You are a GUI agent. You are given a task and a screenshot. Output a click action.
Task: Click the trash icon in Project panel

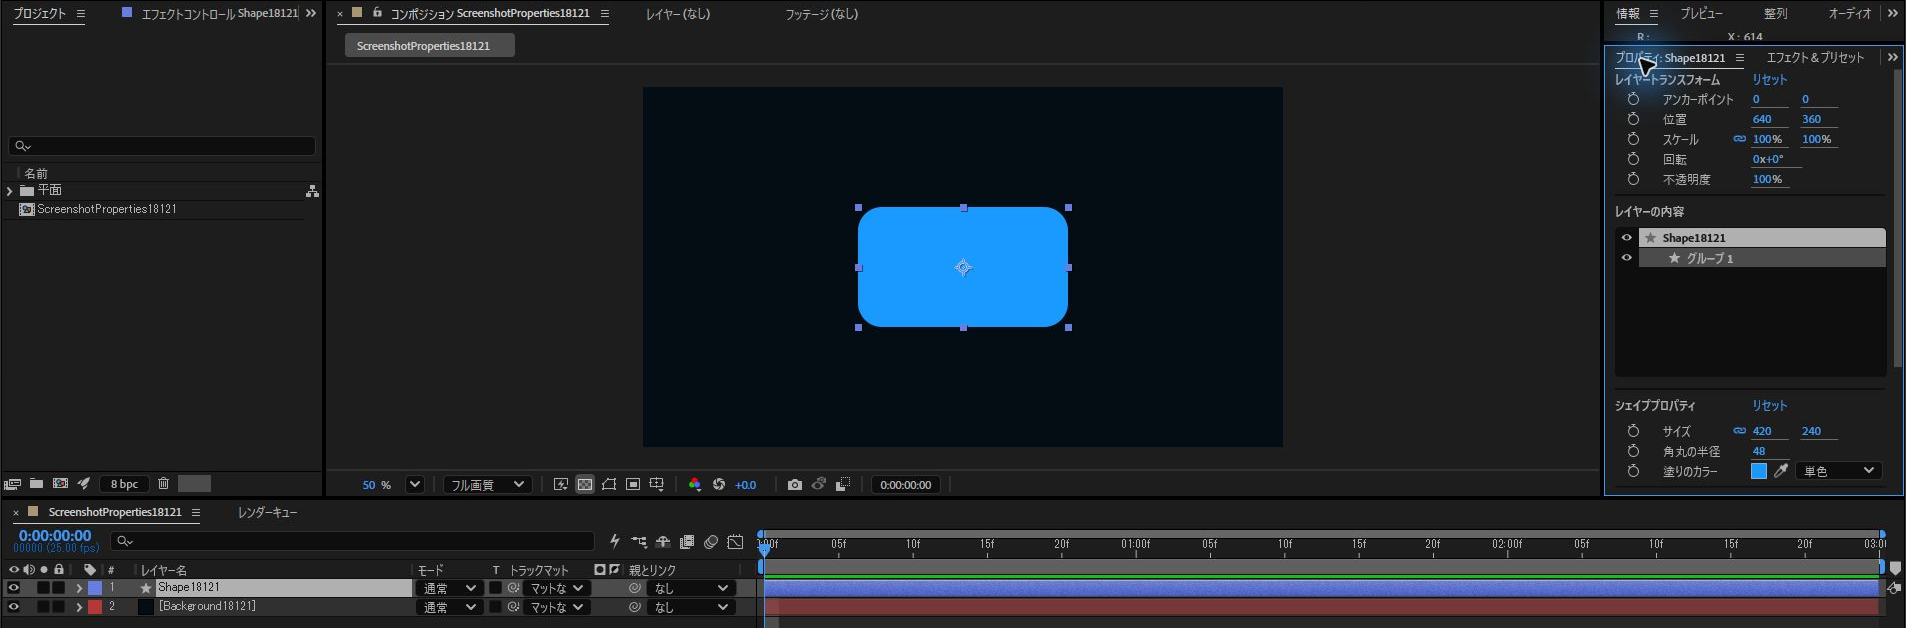(164, 484)
